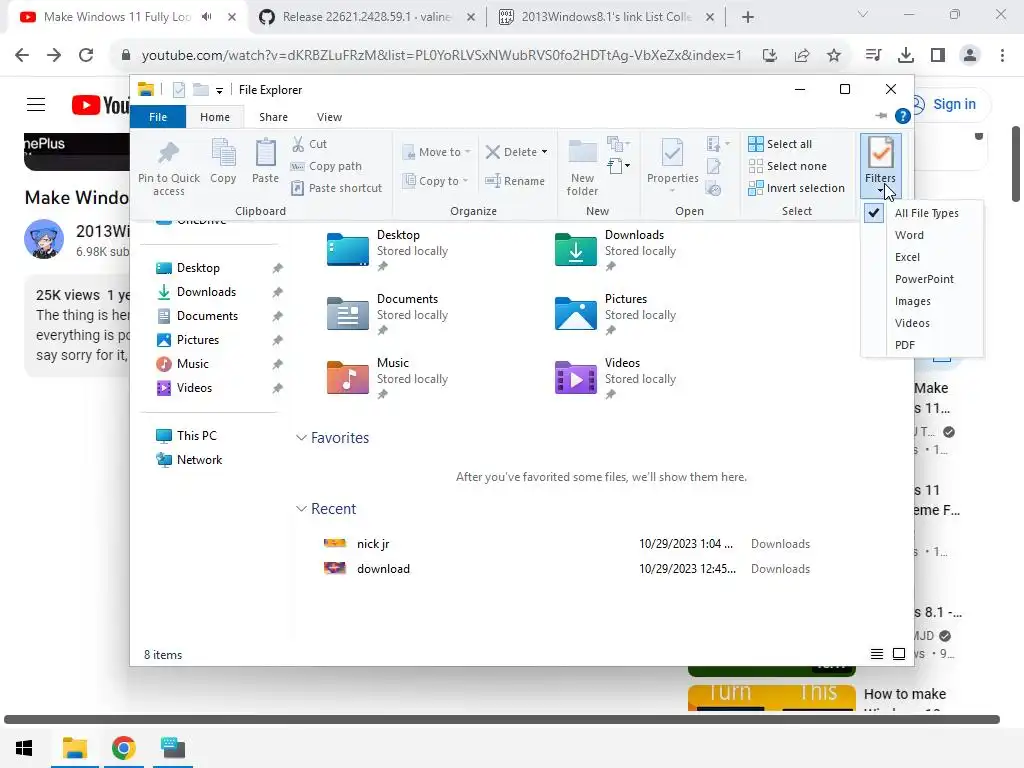Click File Explorer icon on the taskbar

coord(75,748)
